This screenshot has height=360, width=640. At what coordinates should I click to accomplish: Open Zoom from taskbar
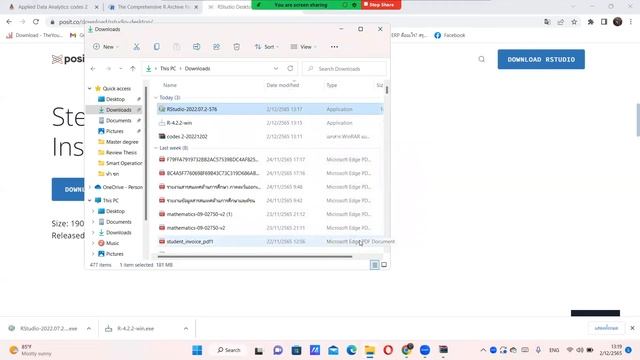tap(425, 350)
